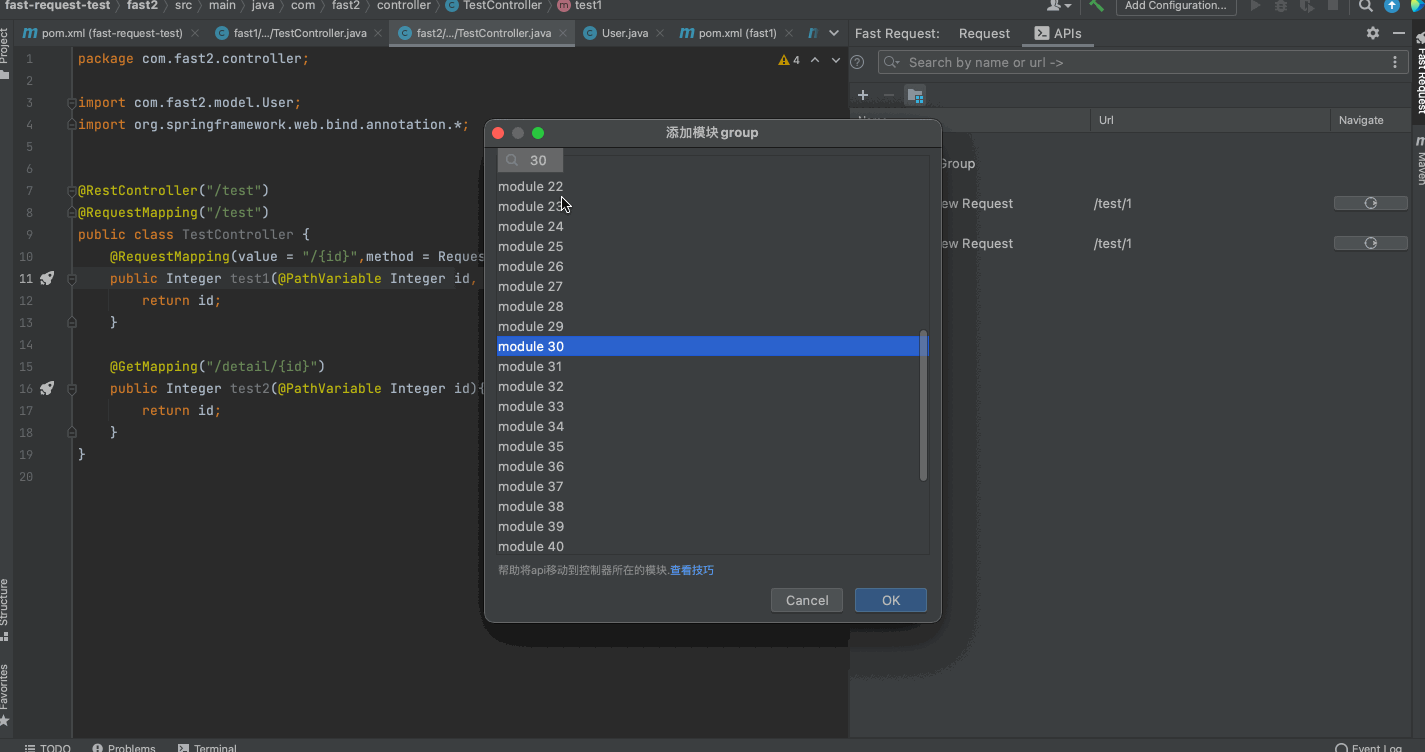The width and height of the screenshot is (1425, 752).
Task: Click the rocket icon on line 11
Action: pyautogui.click(x=47, y=279)
